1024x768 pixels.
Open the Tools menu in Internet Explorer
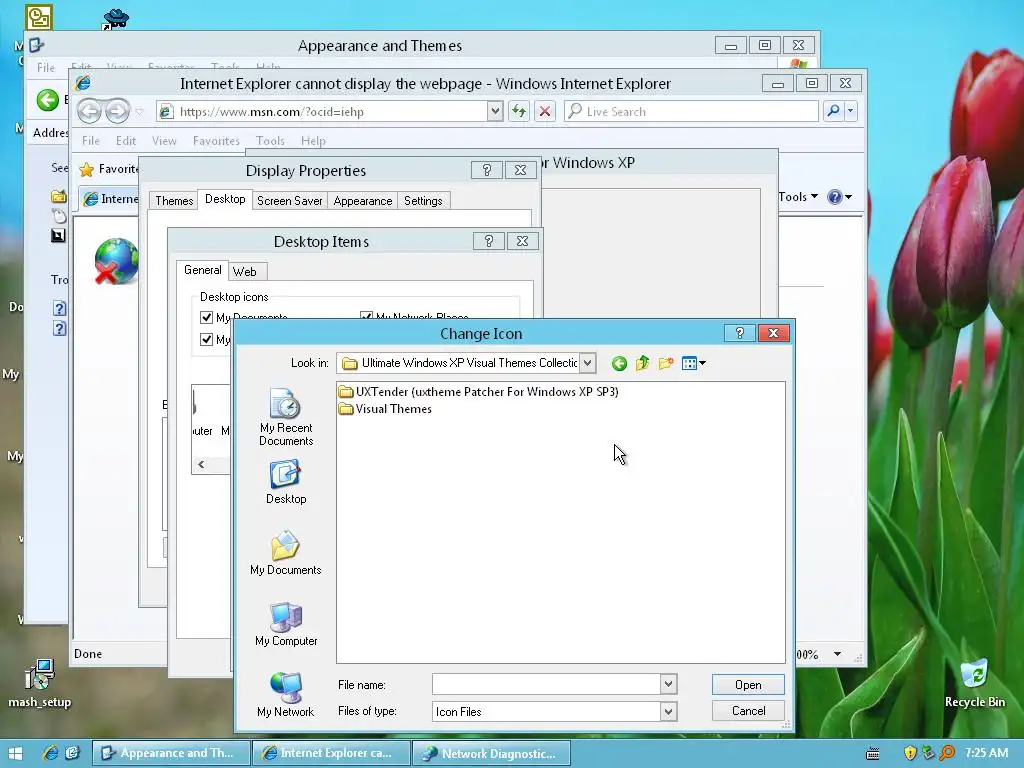[x=270, y=141]
